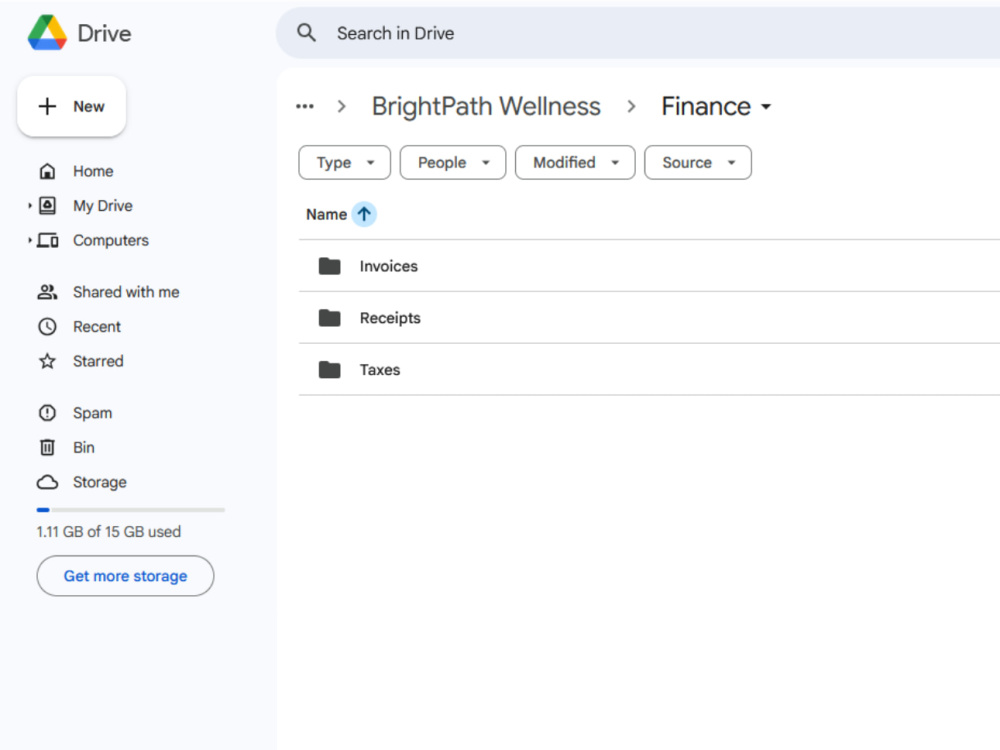Open the People filter dropdown
Viewport: 1000px width, 750px height.
click(453, 163)
